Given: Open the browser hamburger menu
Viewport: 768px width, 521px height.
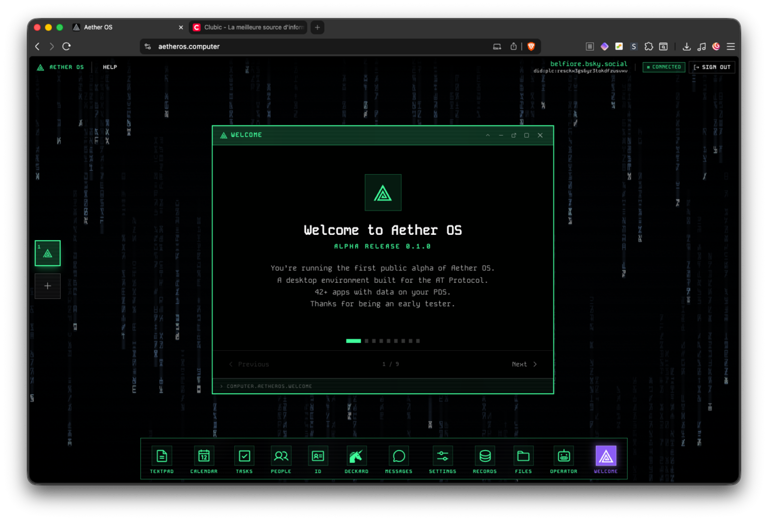Looking at the screenshot, I should point(731,47).
